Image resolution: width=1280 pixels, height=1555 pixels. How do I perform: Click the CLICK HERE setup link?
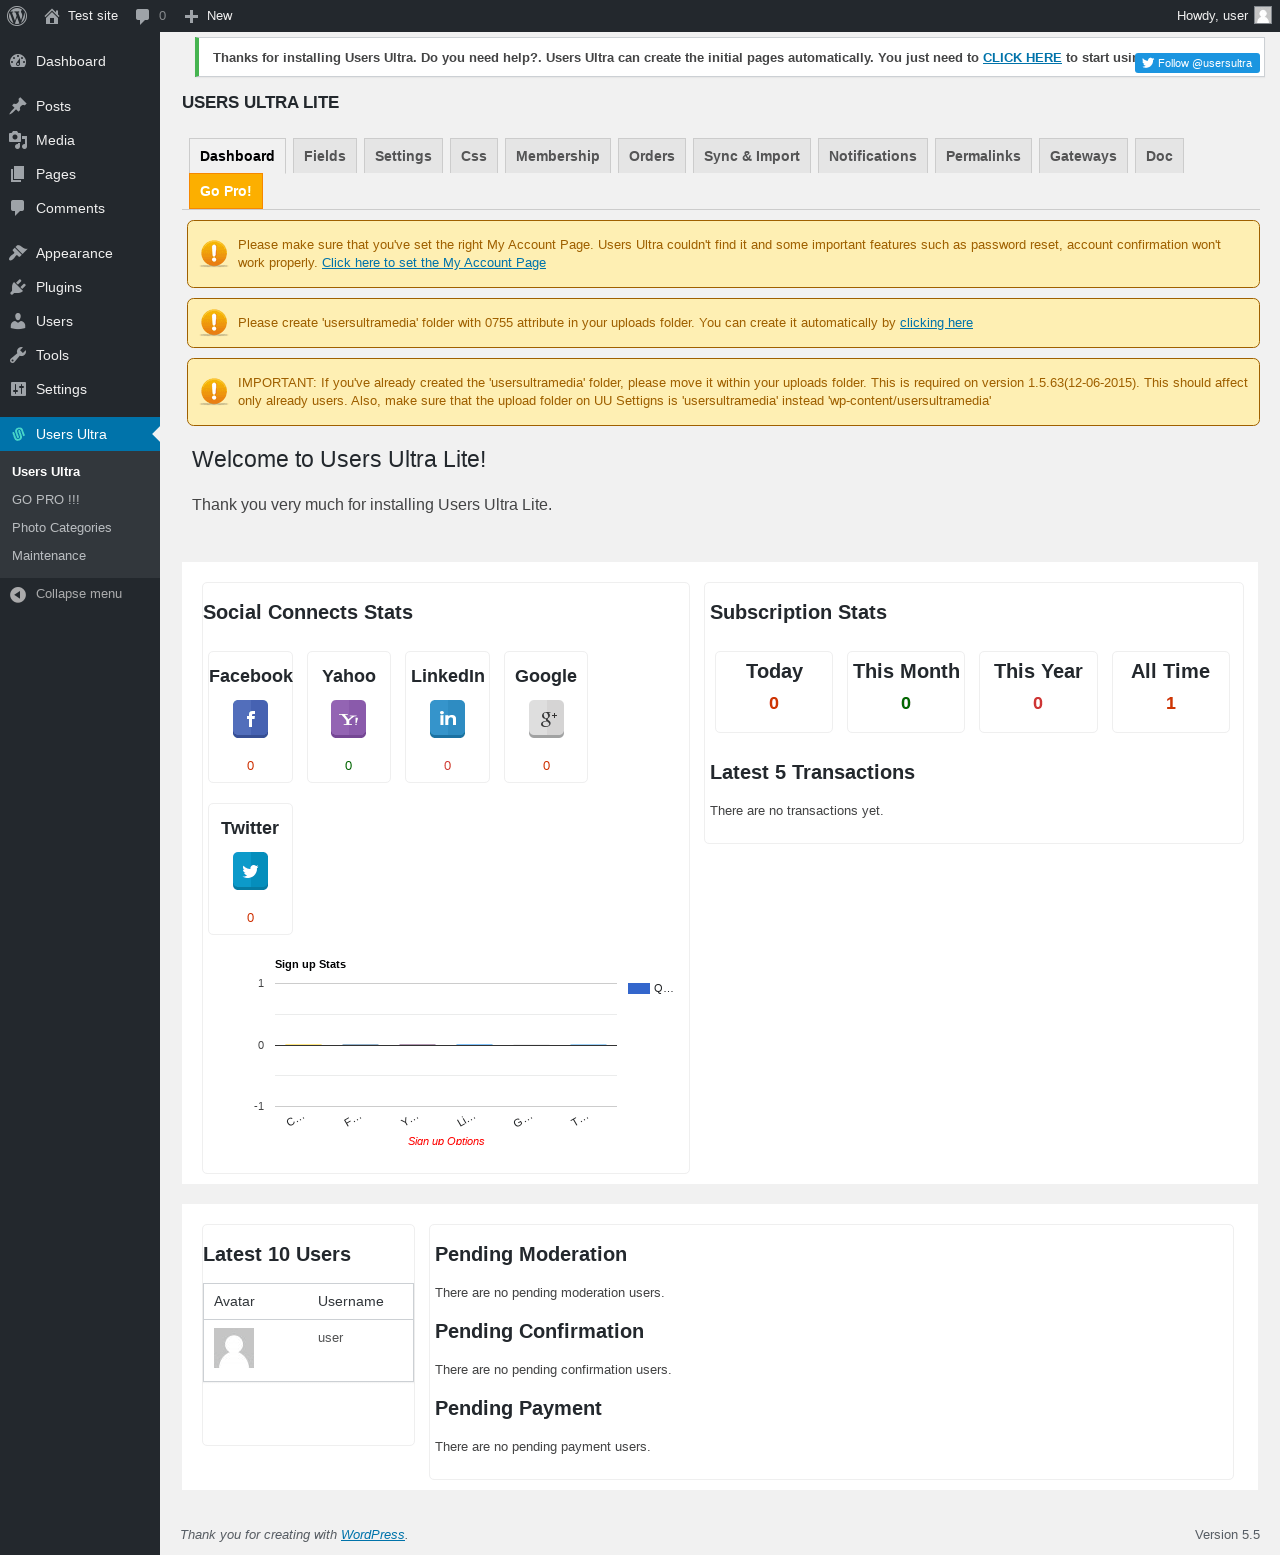click(1022, 58)
